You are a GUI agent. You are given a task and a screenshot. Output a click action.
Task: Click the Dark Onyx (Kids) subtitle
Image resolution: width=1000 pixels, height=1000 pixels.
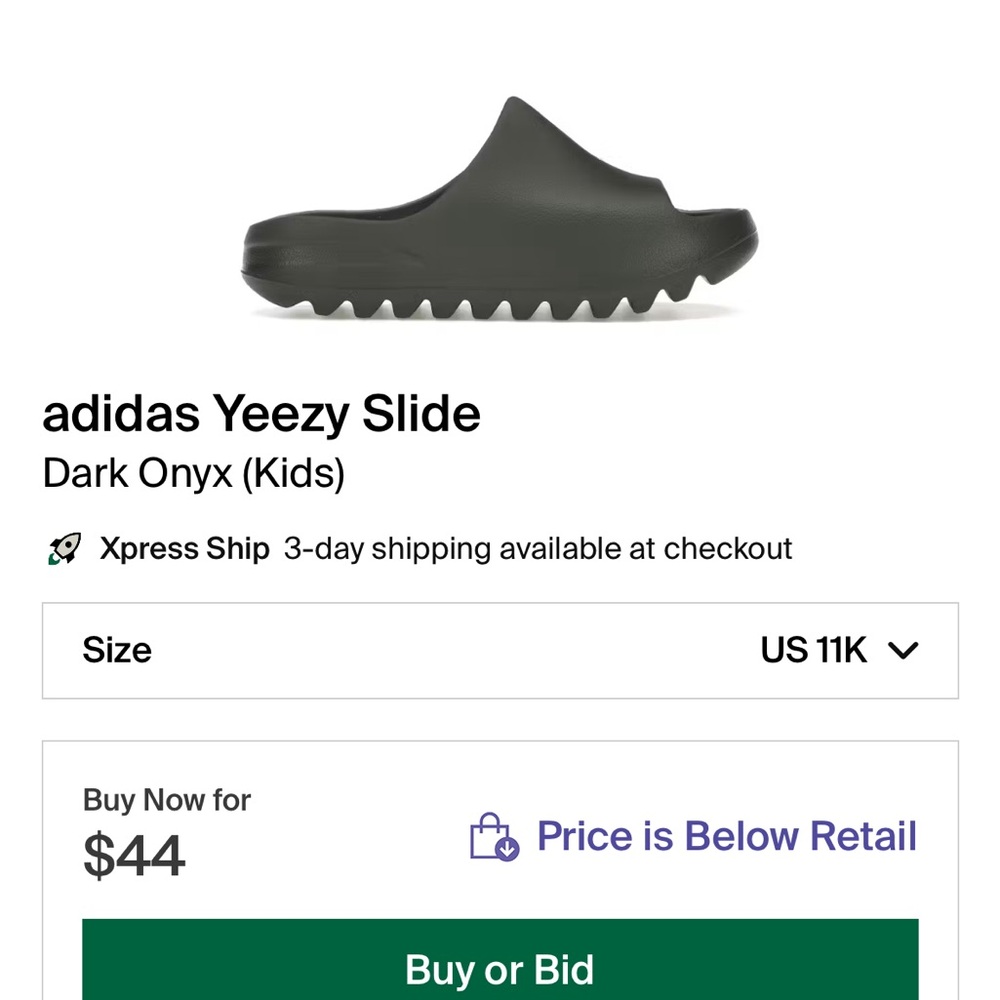click(193, 473)
